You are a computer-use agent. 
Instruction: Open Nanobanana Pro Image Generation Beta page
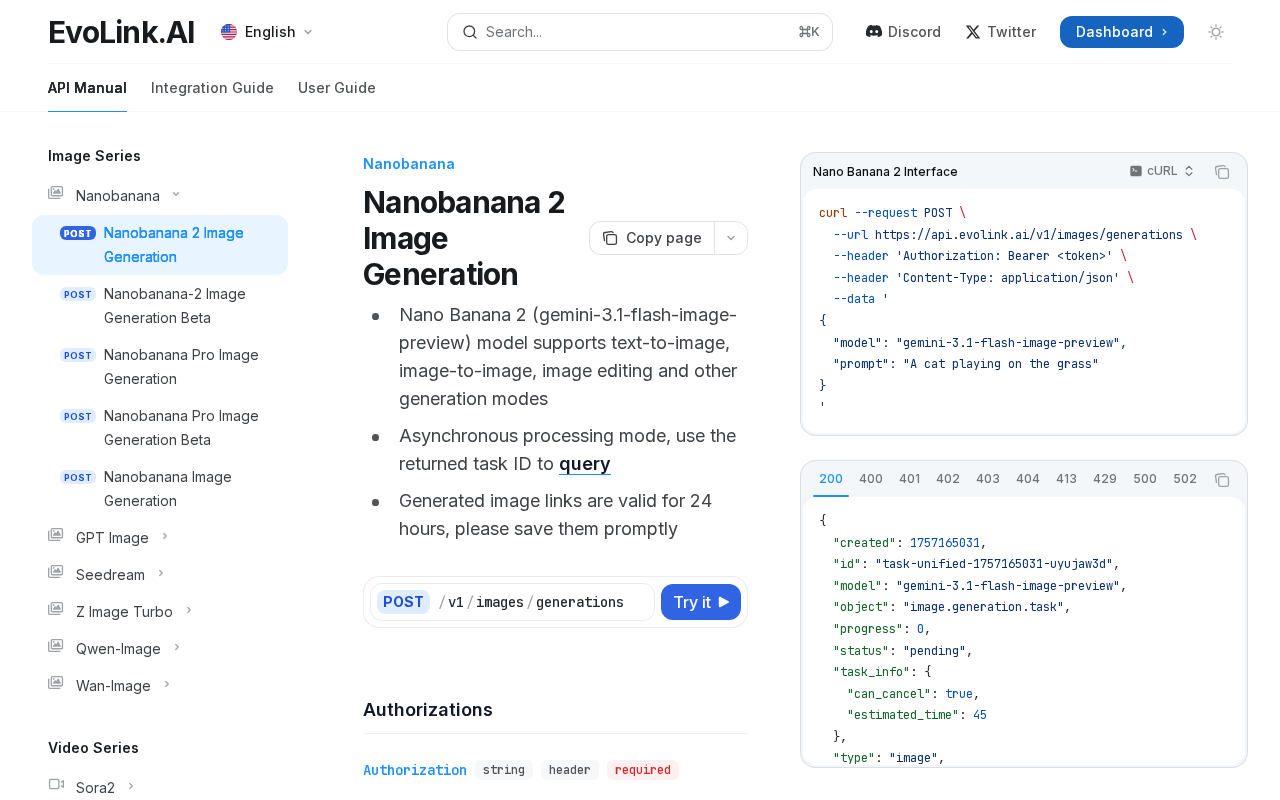181,428
